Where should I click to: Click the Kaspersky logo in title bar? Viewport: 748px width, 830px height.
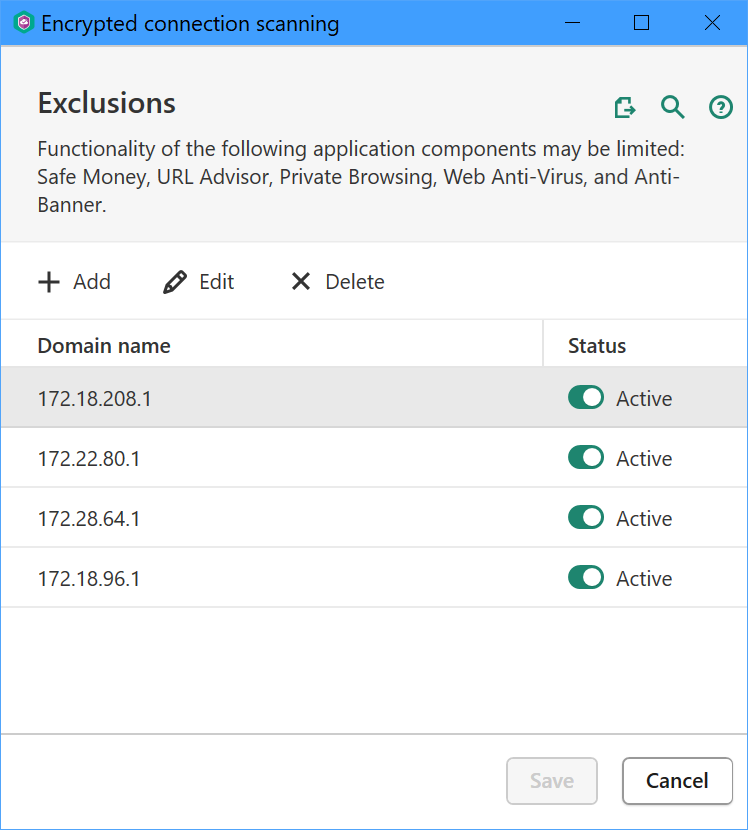click(23, 23)
